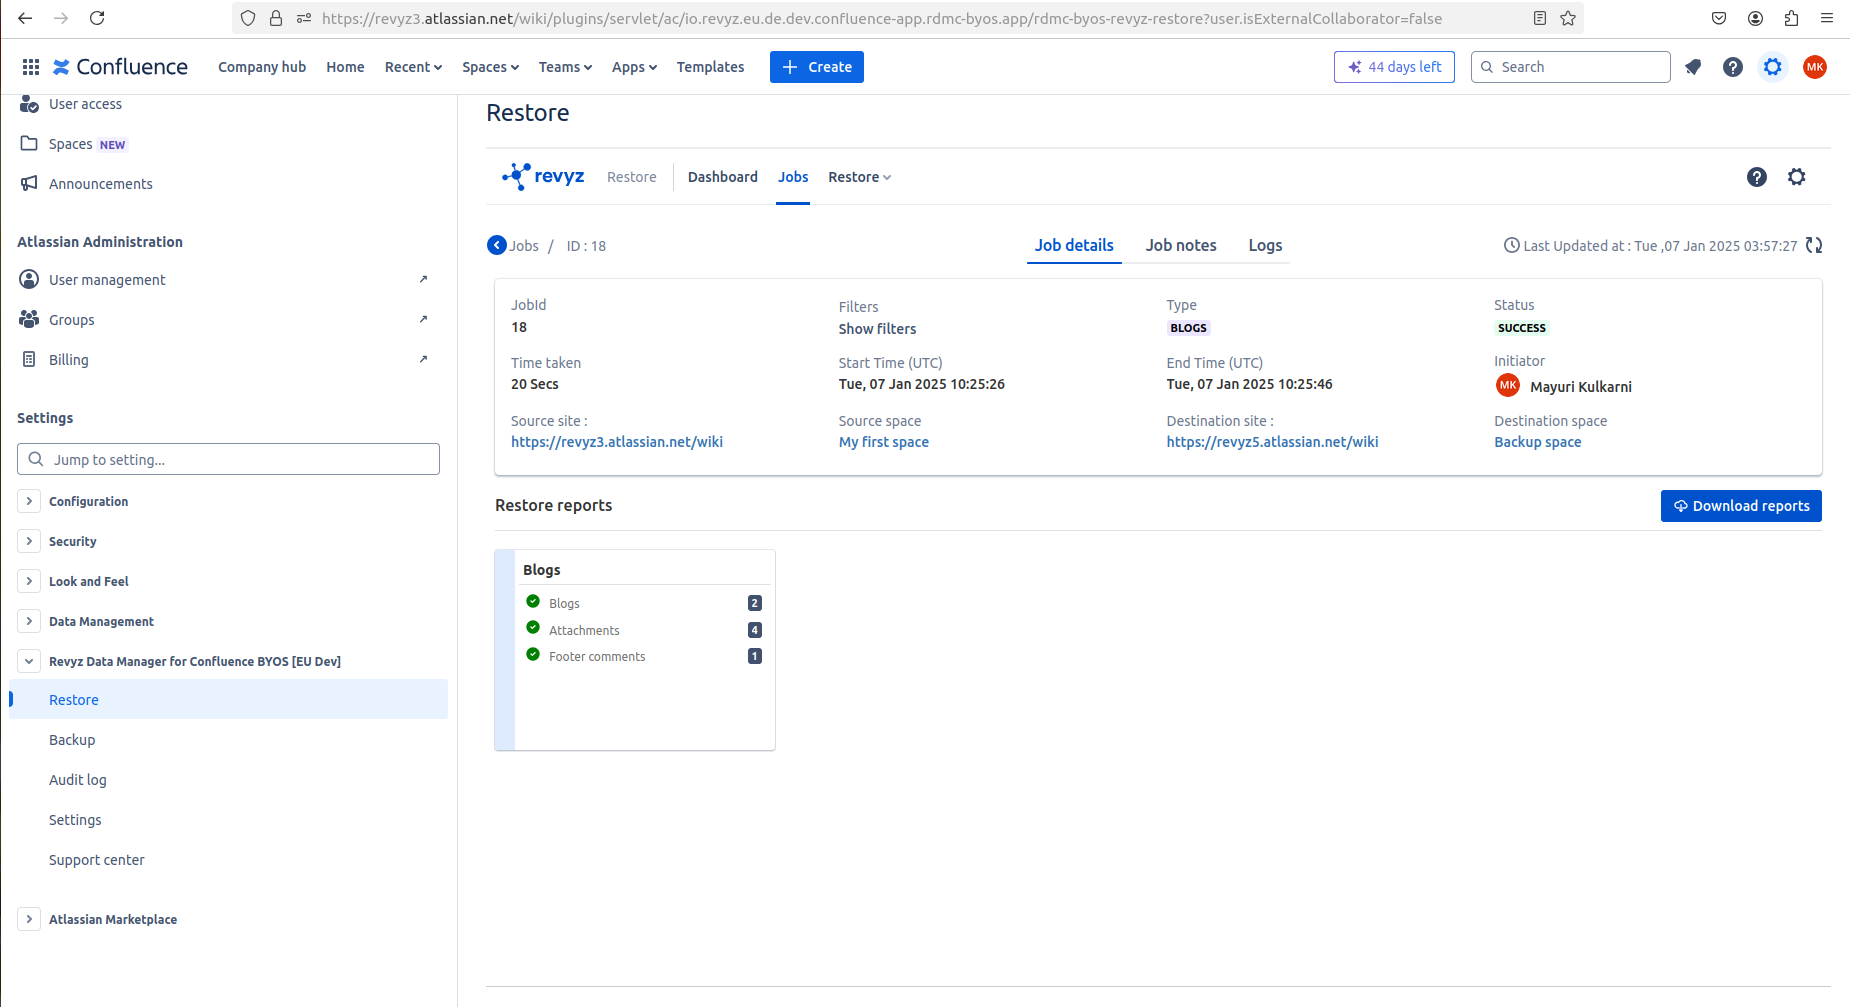Click the Download reports button
1850x1007 pixels.
[1741, 506]
